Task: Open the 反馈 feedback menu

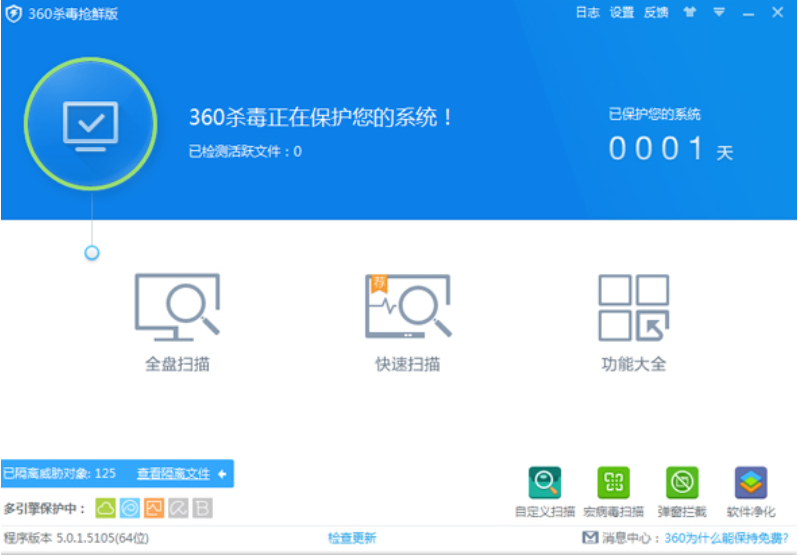Action: pyautogui.click(x=656, y=12)
